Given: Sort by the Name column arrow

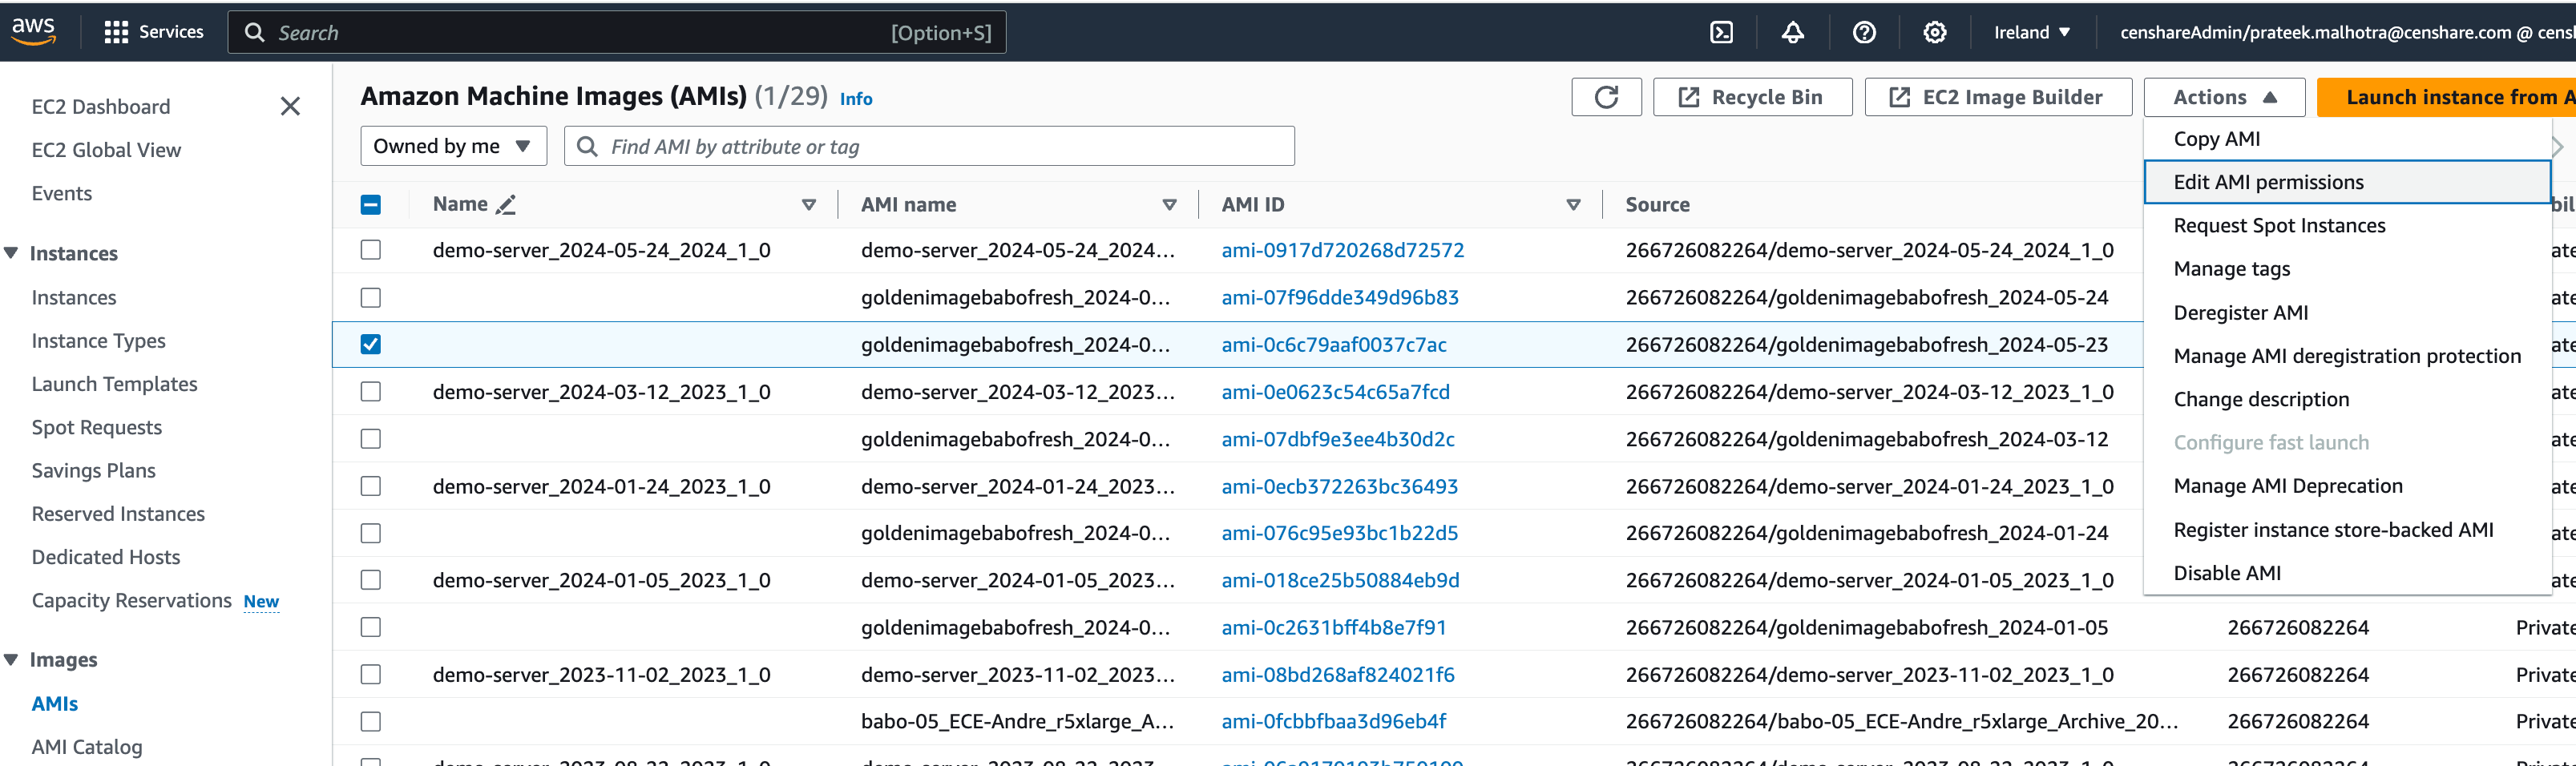Looking at the screenshot, I should point(808,204).
